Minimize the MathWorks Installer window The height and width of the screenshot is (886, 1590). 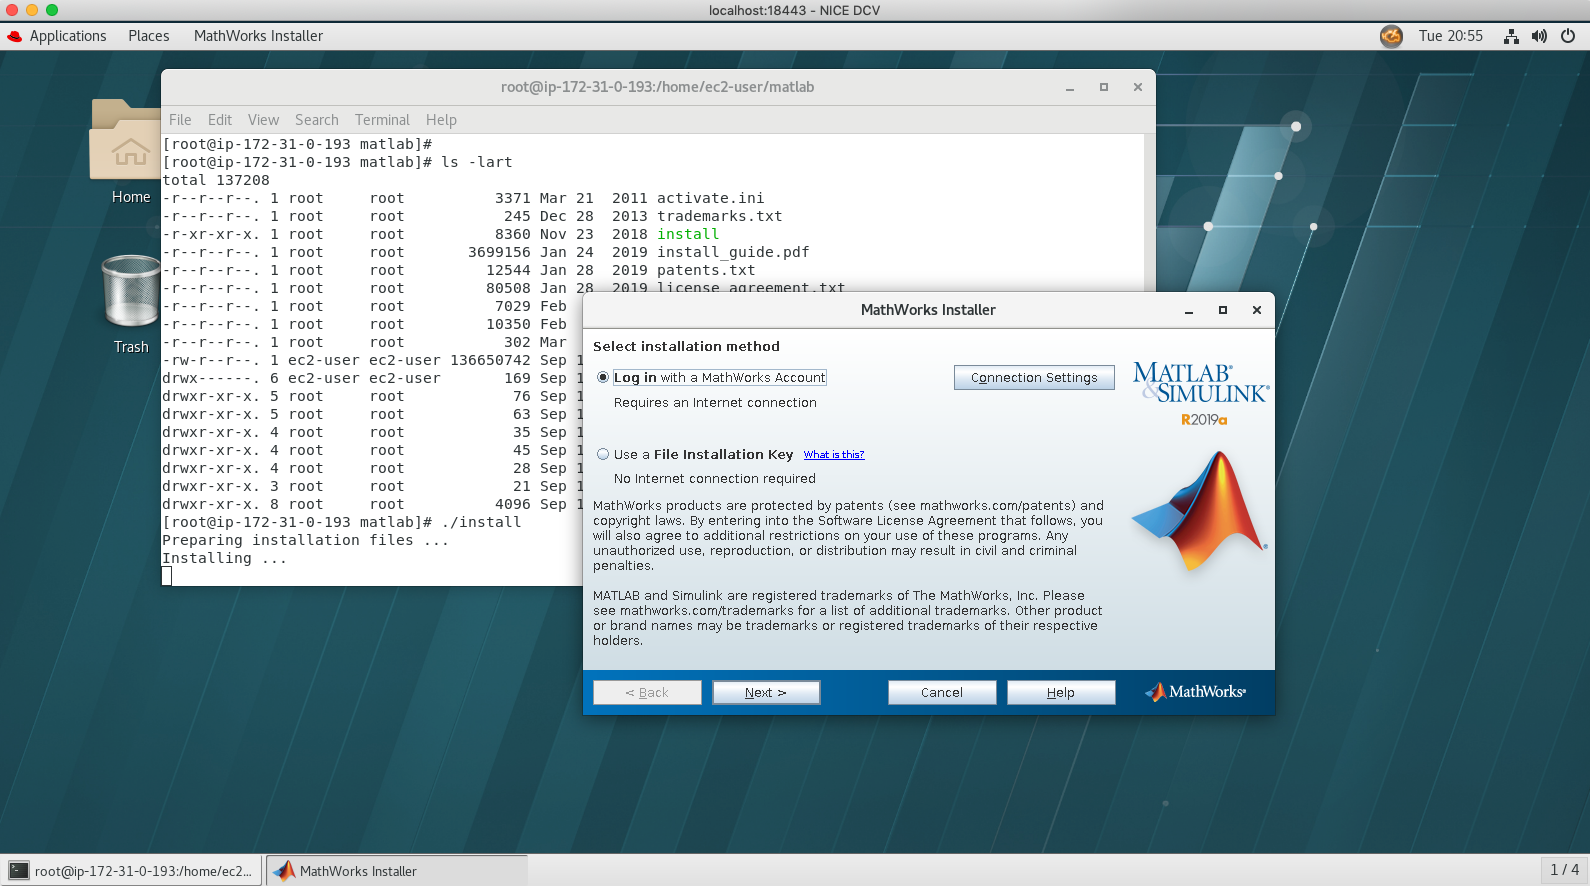(x=1189, y=311)
